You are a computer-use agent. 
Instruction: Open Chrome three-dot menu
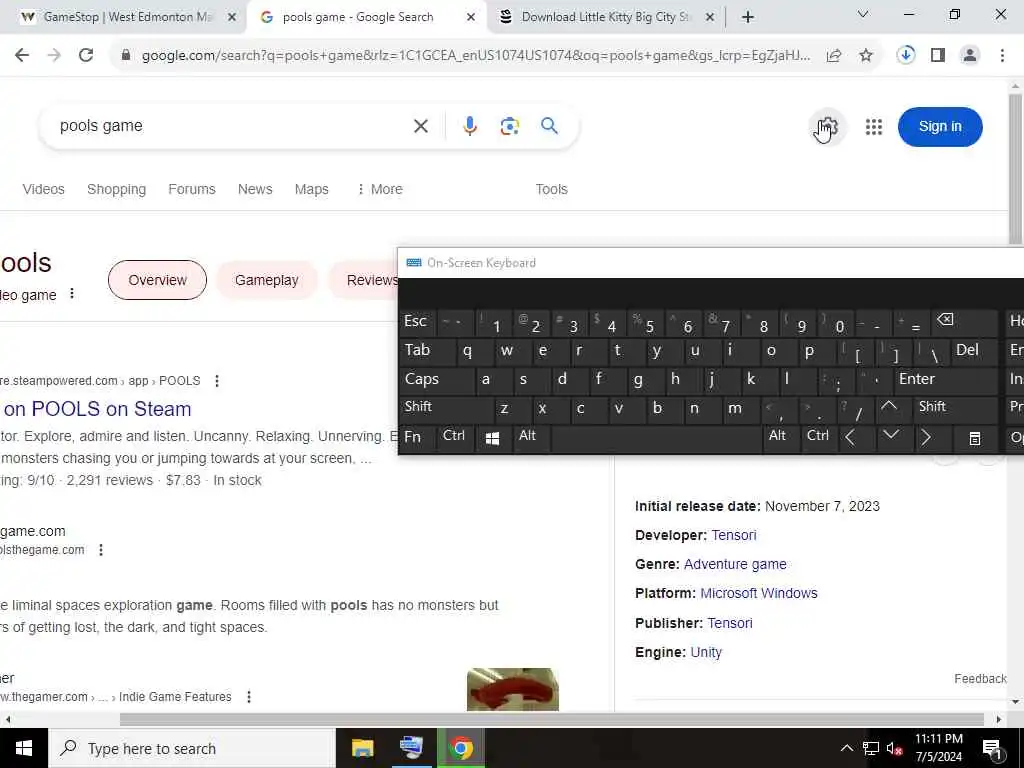[x=1002, y=56]
